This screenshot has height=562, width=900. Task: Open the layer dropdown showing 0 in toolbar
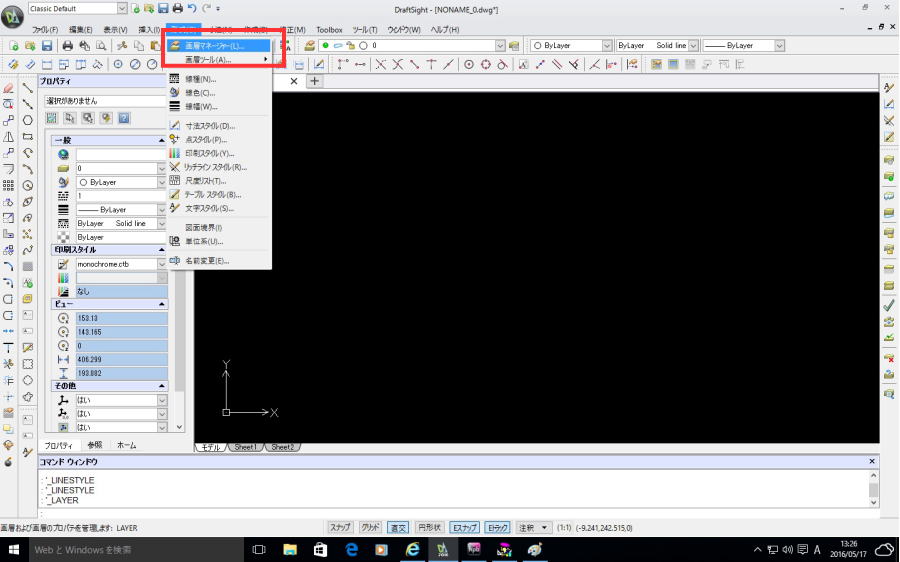click(x=500, y=45)
